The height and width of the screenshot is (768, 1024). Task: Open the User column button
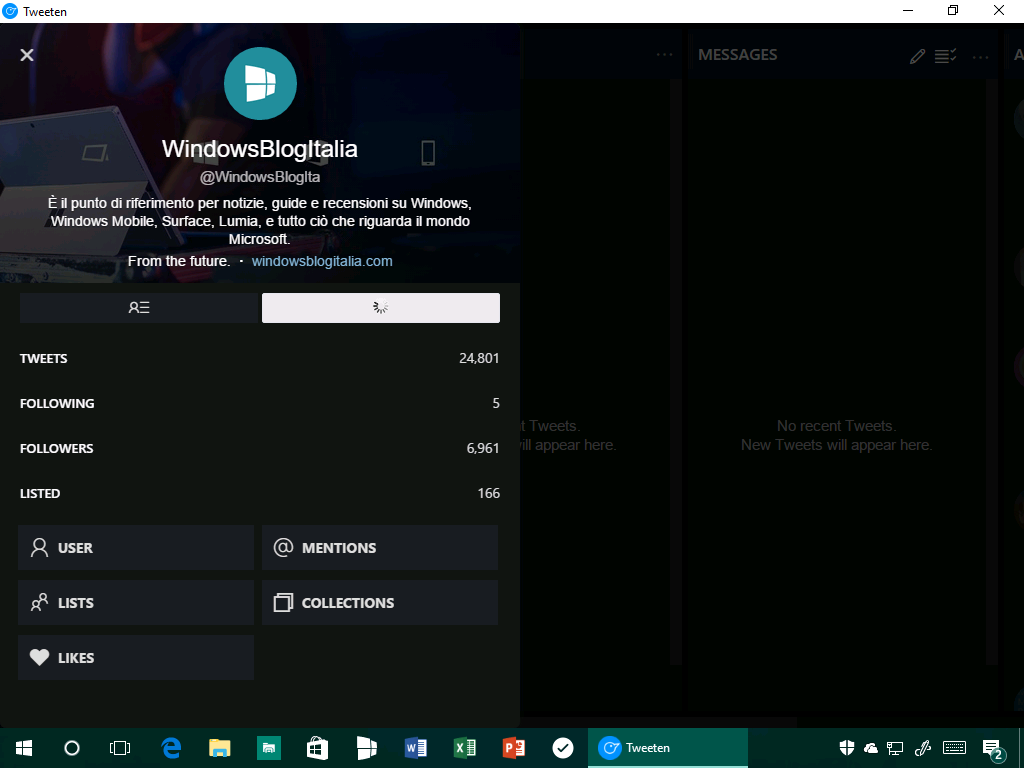click(x=136, y=548)
